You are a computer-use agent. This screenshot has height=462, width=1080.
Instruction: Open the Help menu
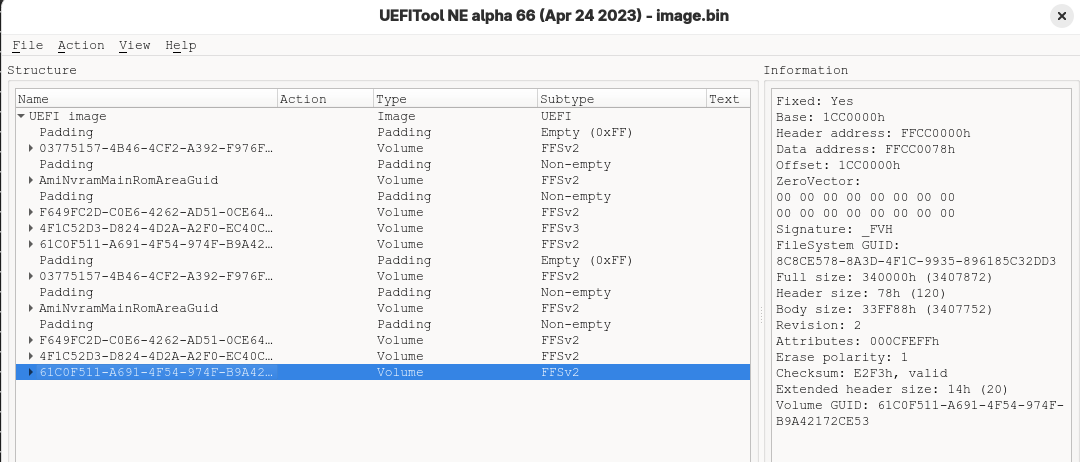[x=180, y=45]
